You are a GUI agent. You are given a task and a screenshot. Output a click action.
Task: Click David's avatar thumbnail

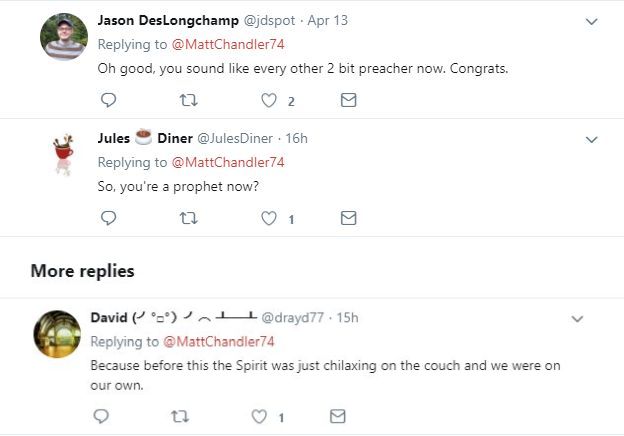[x=56, y=334]
